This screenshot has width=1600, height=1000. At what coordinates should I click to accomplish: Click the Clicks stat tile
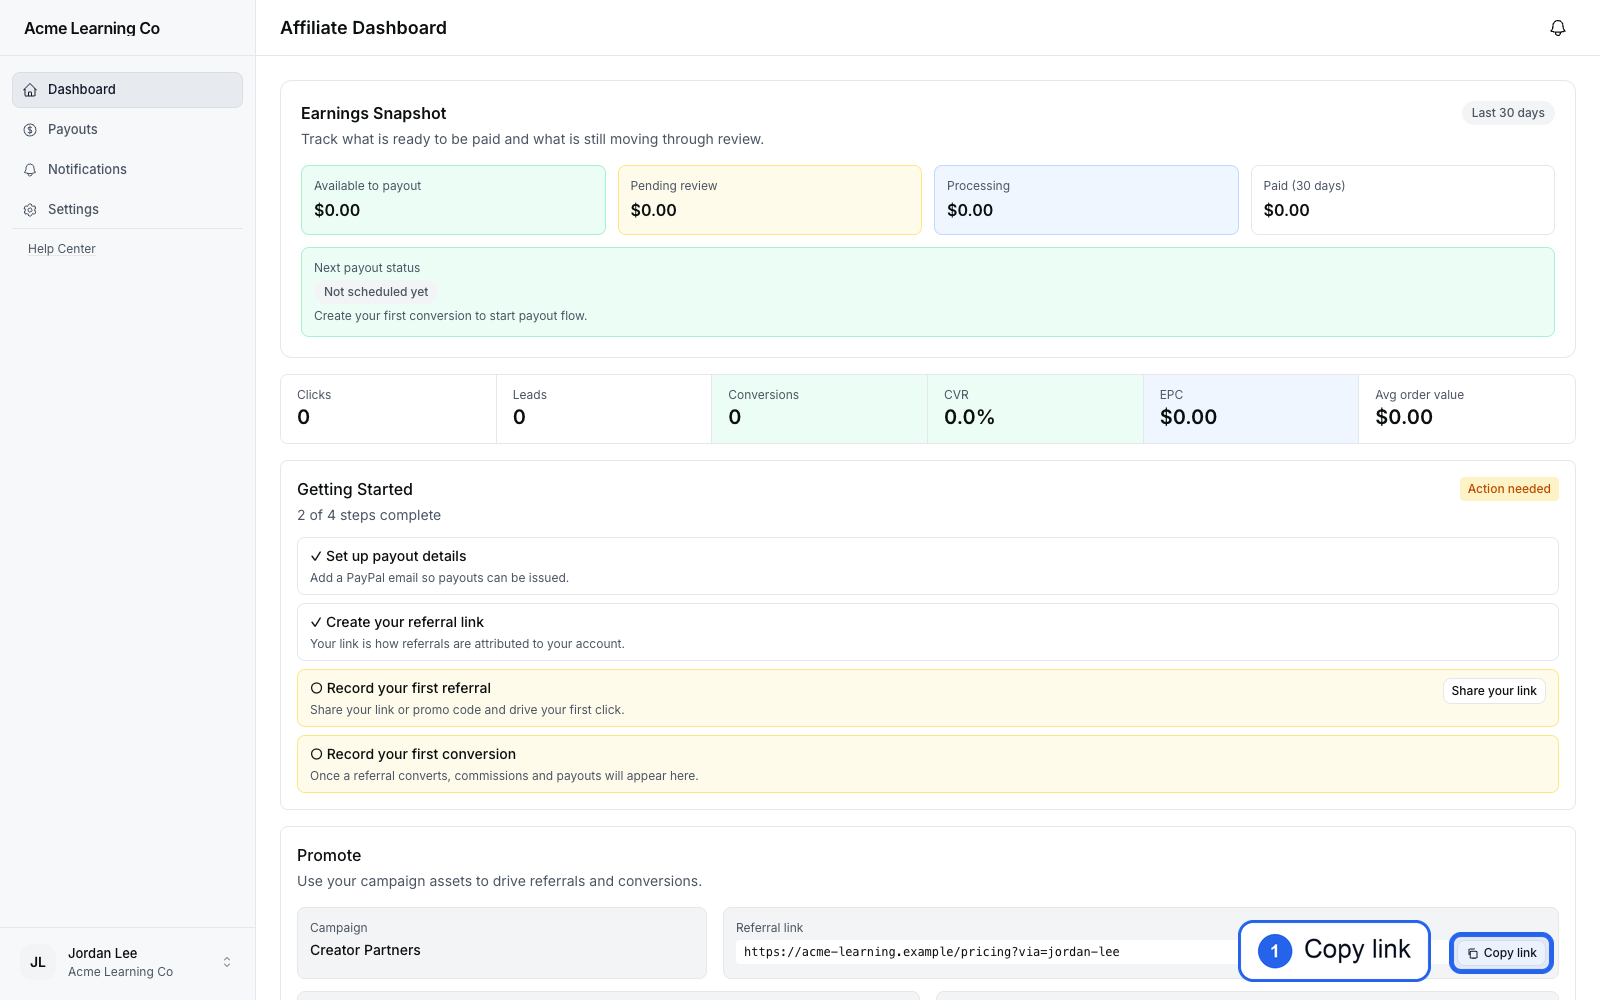click(x=389, y=409)
